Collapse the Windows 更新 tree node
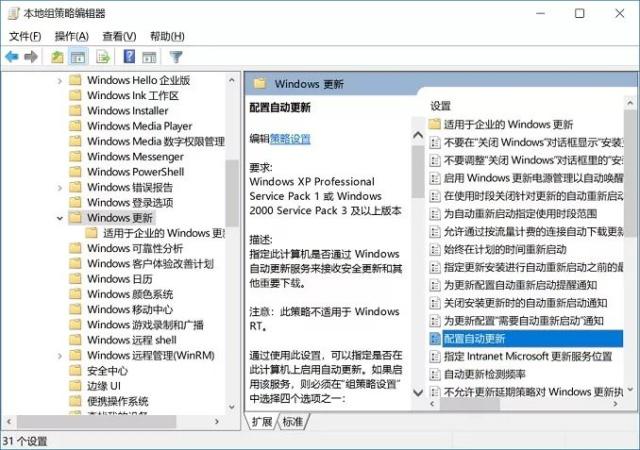The width and height of the screenshot is (640, 450). [x=60, y=218]
